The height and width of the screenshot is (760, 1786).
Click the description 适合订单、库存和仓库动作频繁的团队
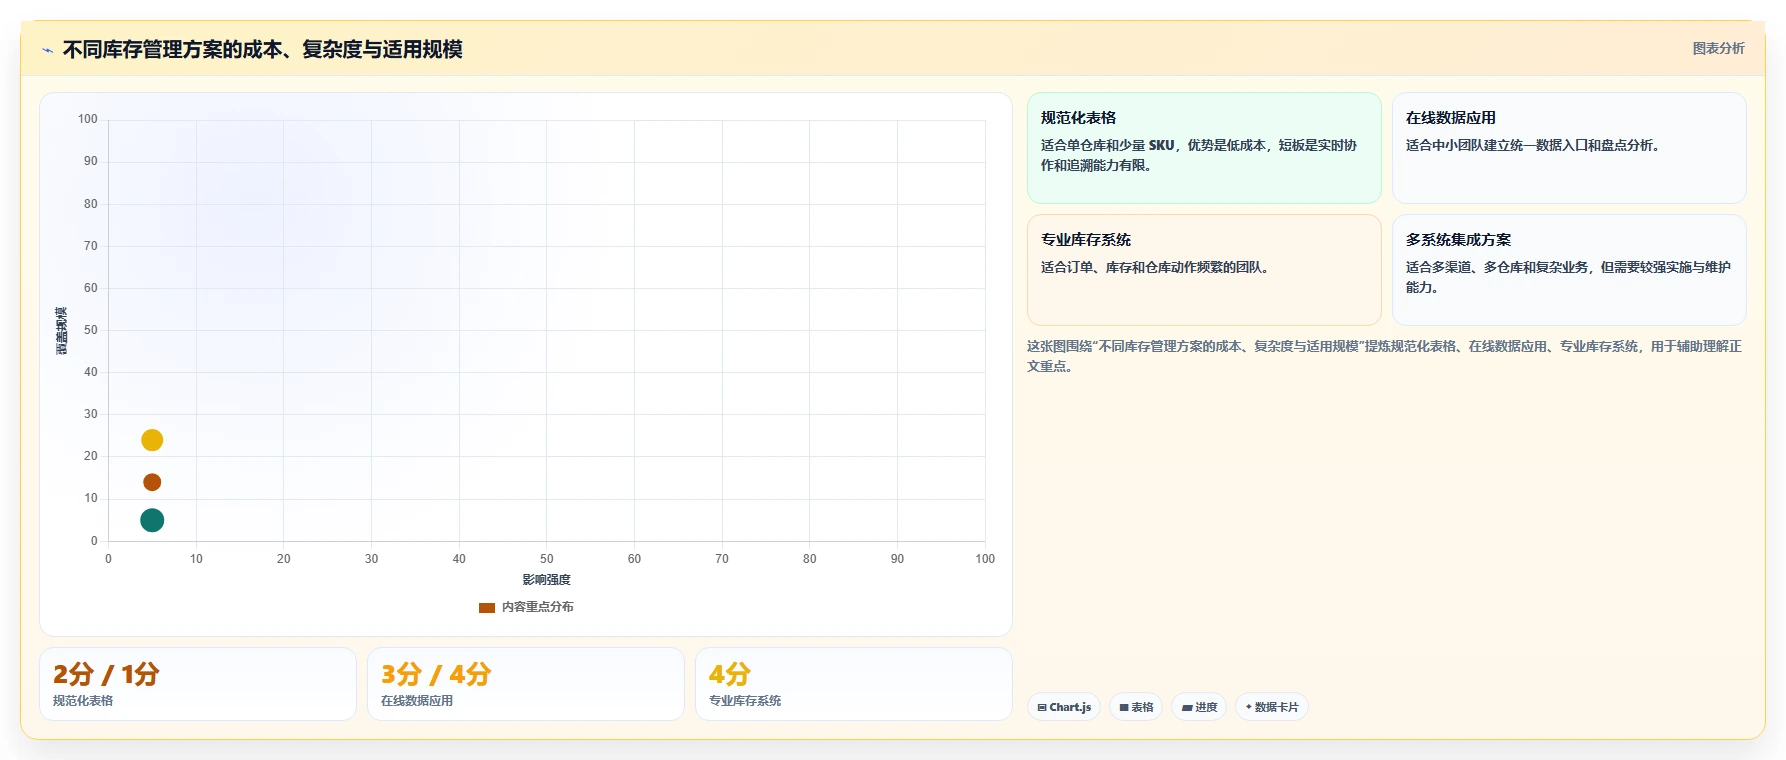tap(1157, 267)
